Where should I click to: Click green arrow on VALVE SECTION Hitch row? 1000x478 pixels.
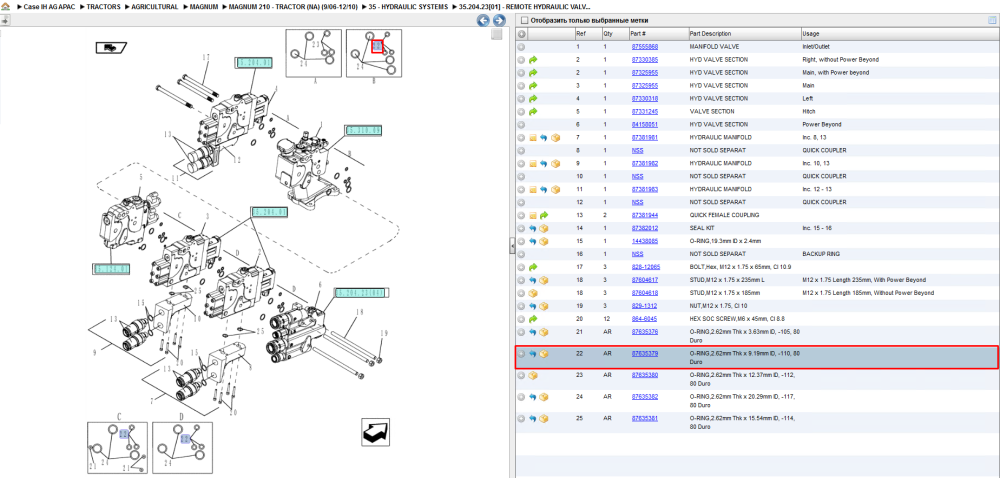pos(533,112)
